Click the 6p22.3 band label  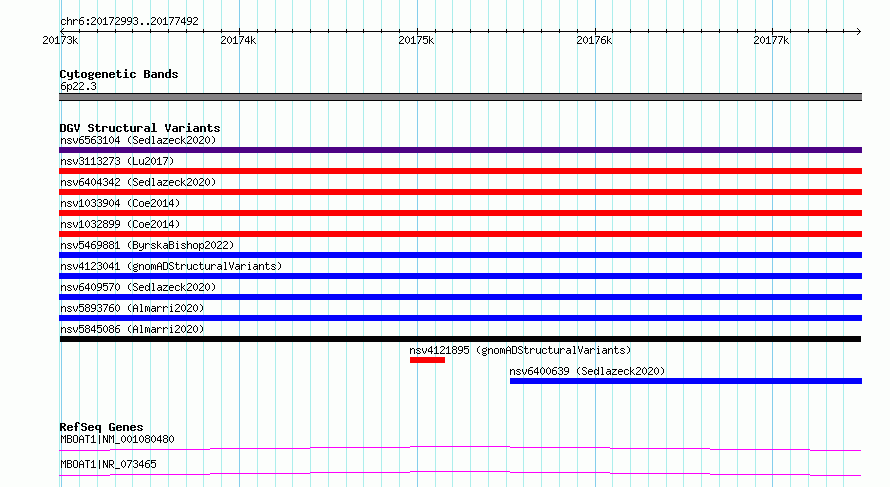pyautogui.click(x=78, y=86)
